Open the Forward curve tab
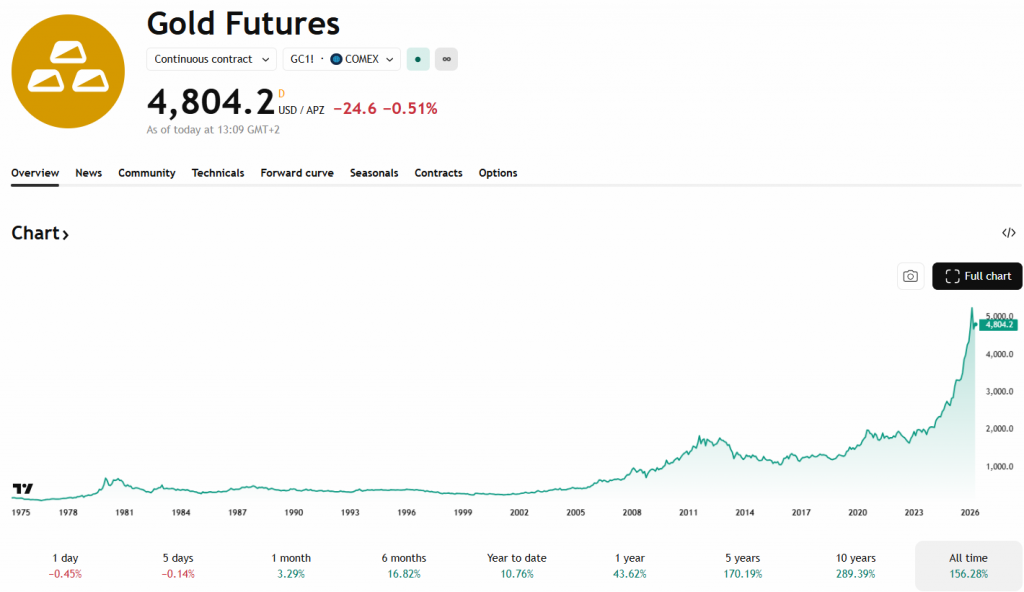1024x592 pixels. [x=297, y=173]
